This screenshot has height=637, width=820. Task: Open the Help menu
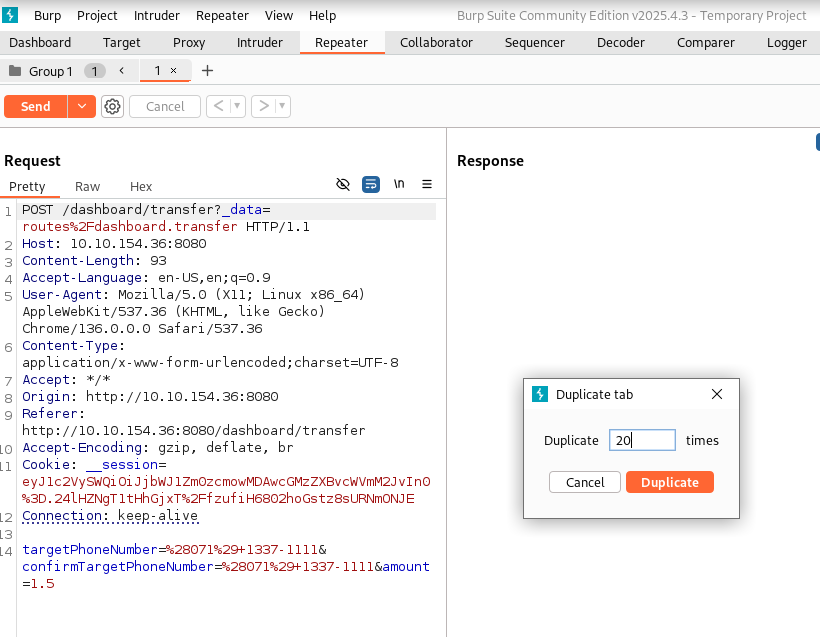[323, 16]
